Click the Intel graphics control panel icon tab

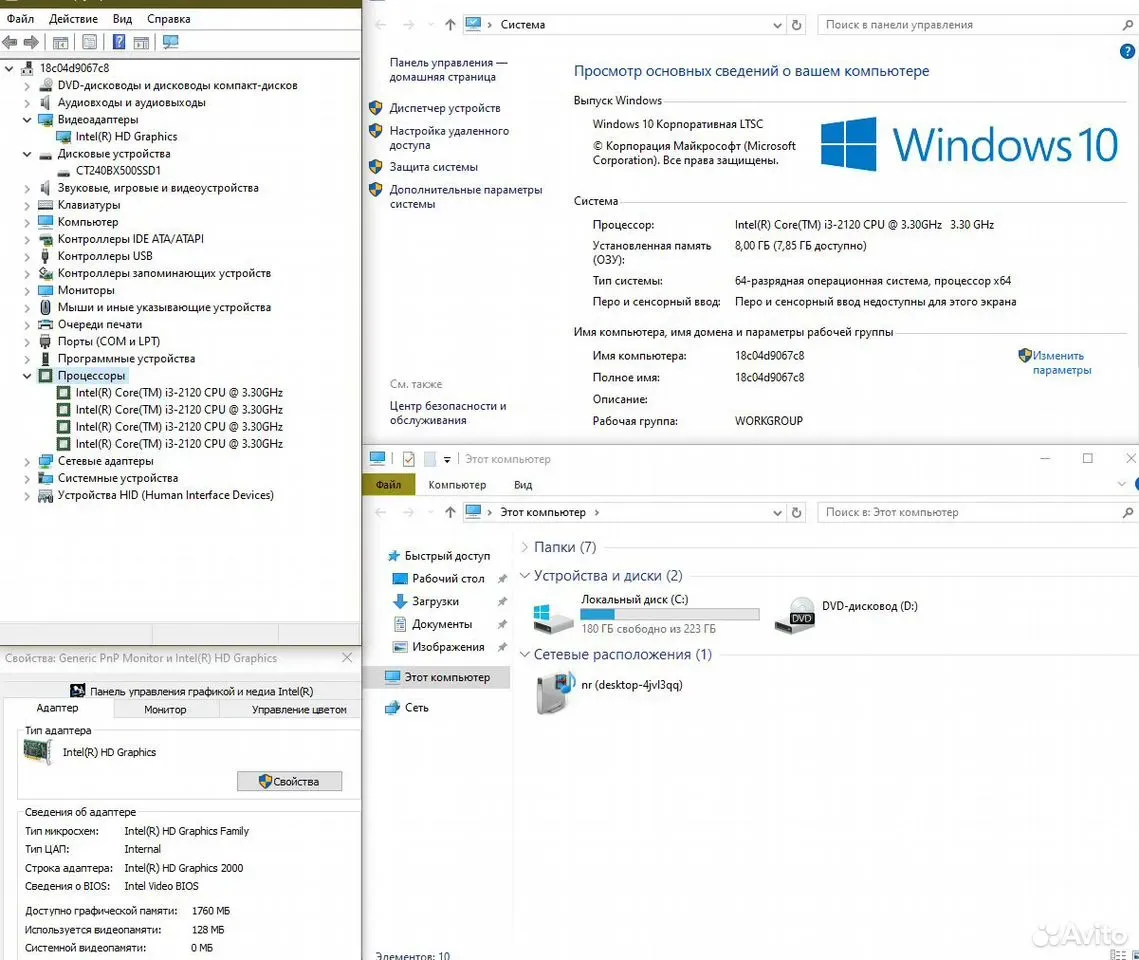190,691
